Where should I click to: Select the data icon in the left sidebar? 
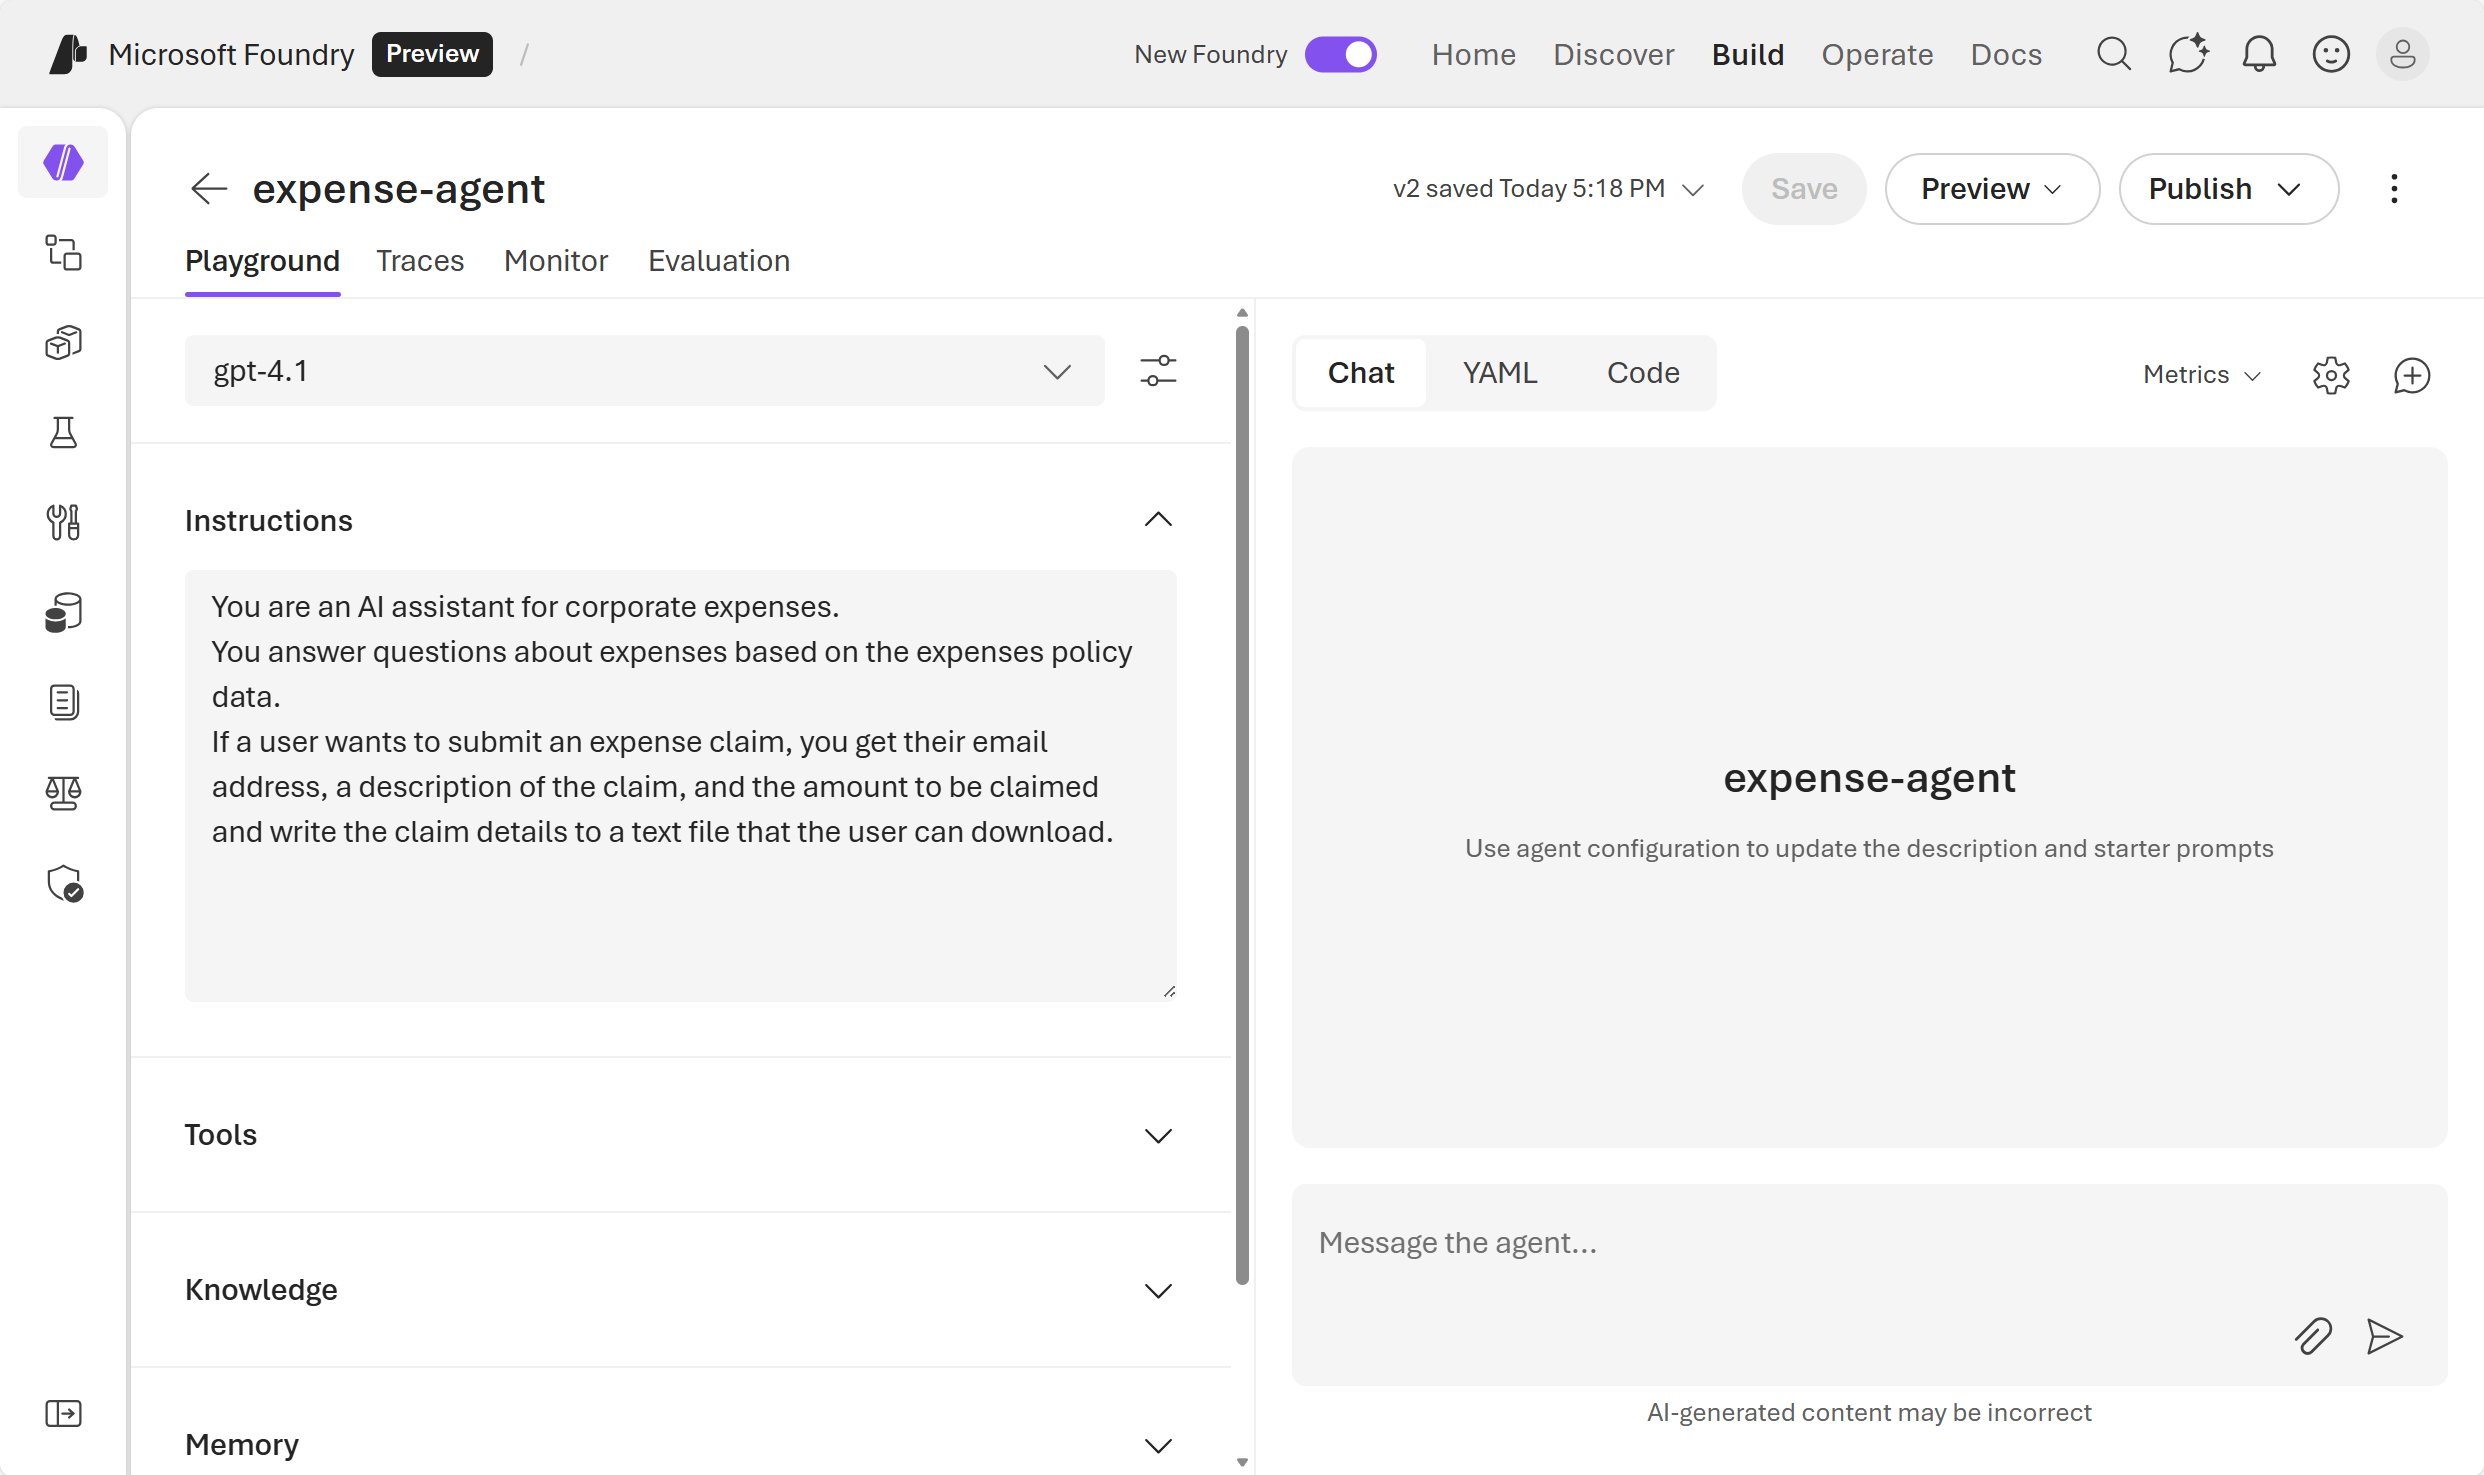(x=63, y=612)
